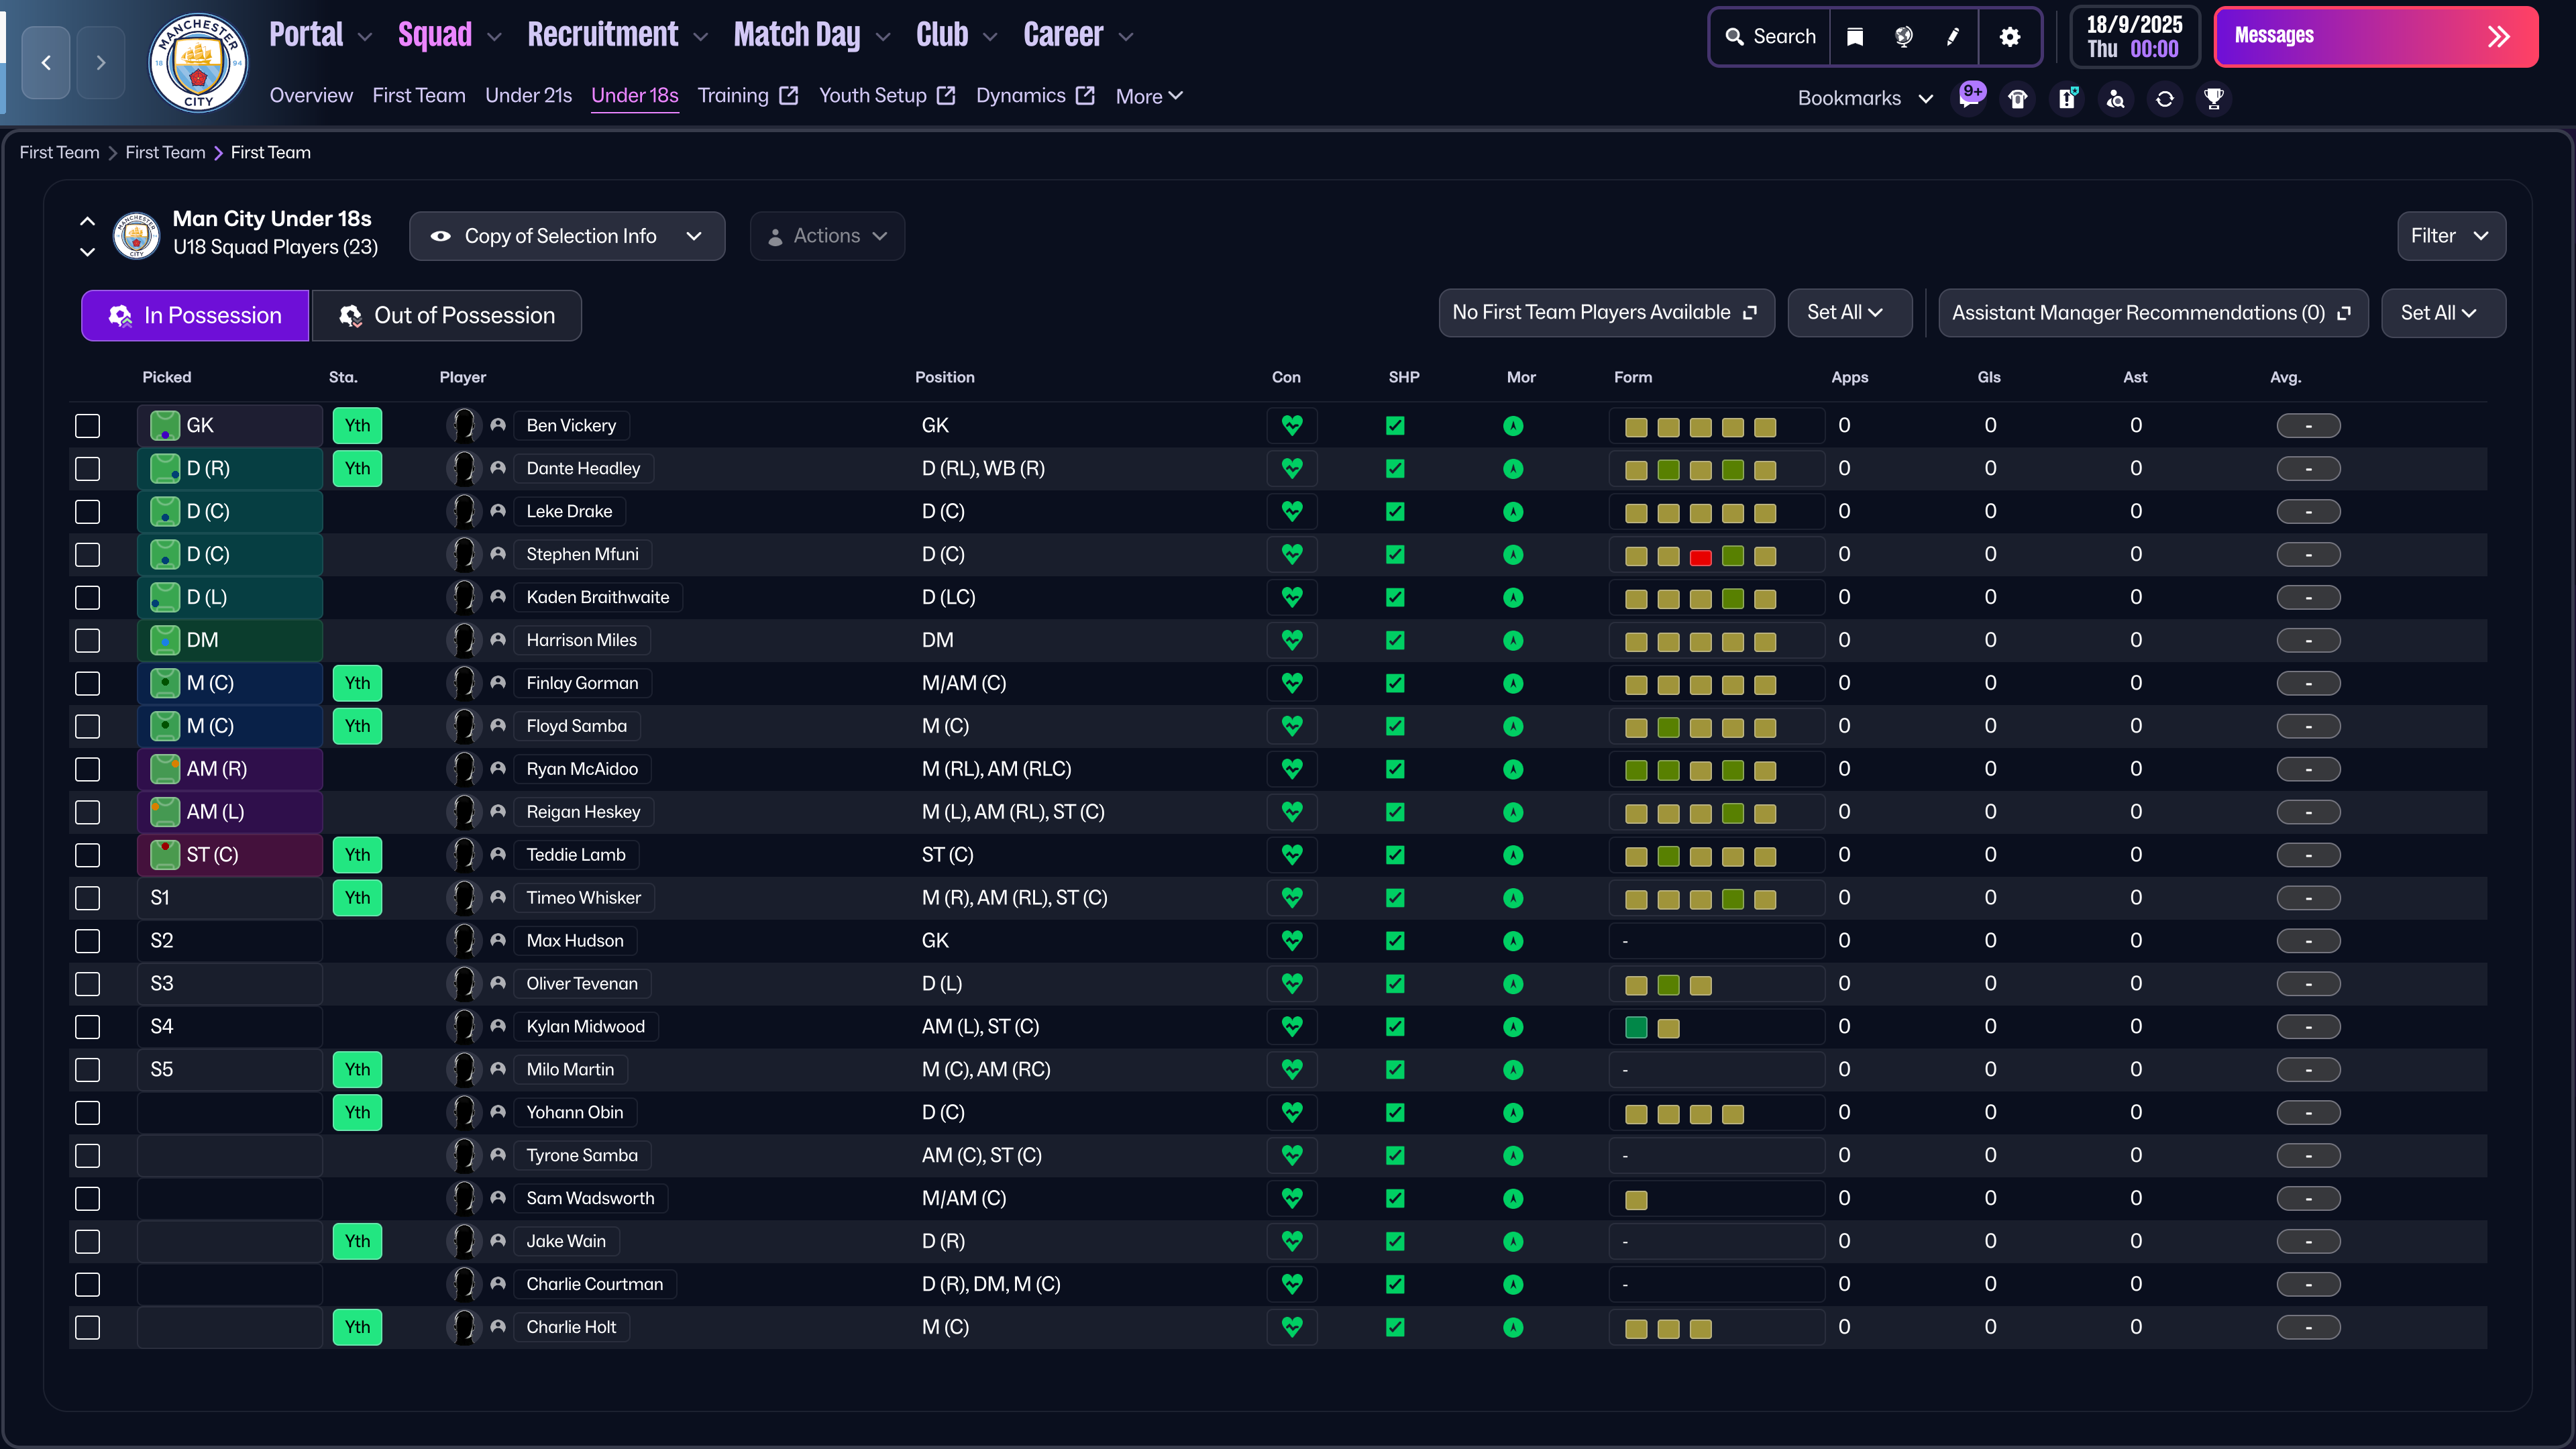Switch to the Under 21s tab

528,96
